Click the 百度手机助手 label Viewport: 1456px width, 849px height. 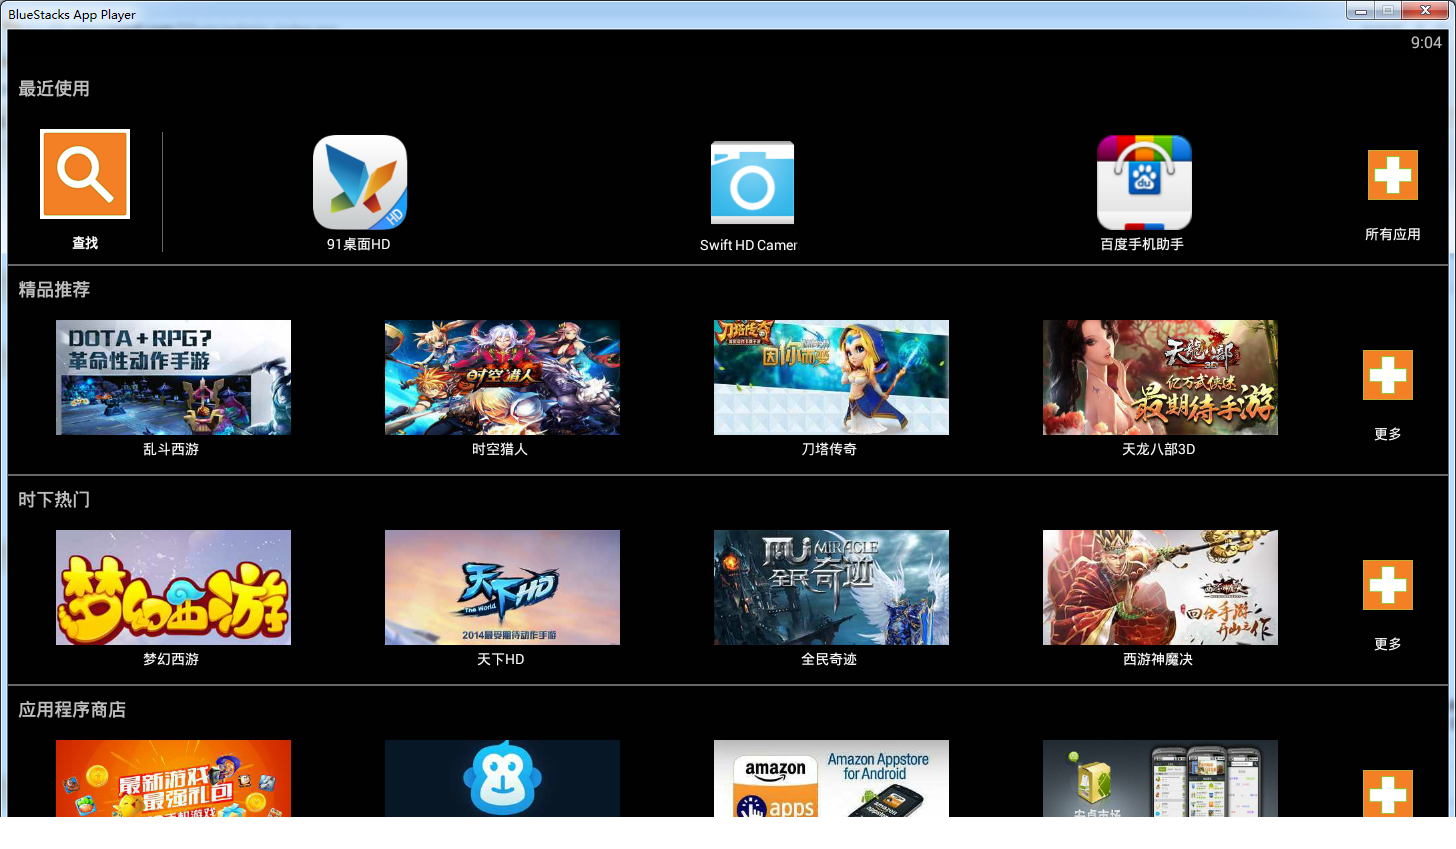point(1142,244)
